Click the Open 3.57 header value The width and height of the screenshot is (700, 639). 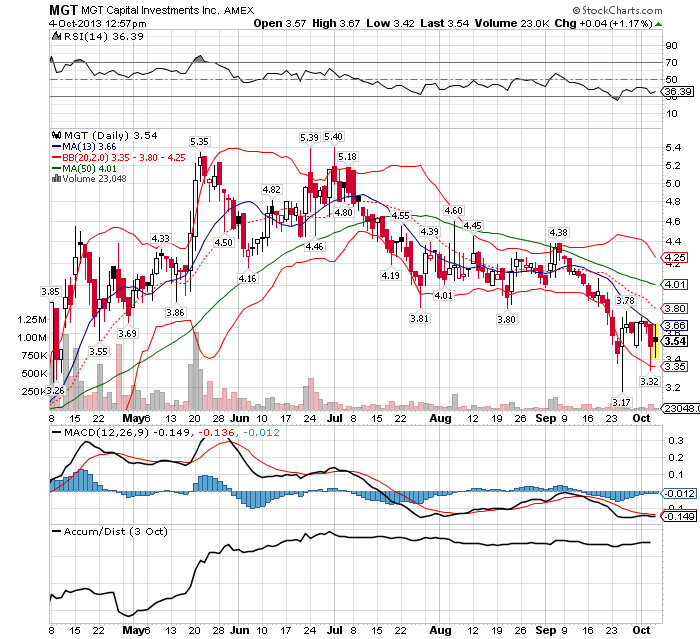[279, 23]
